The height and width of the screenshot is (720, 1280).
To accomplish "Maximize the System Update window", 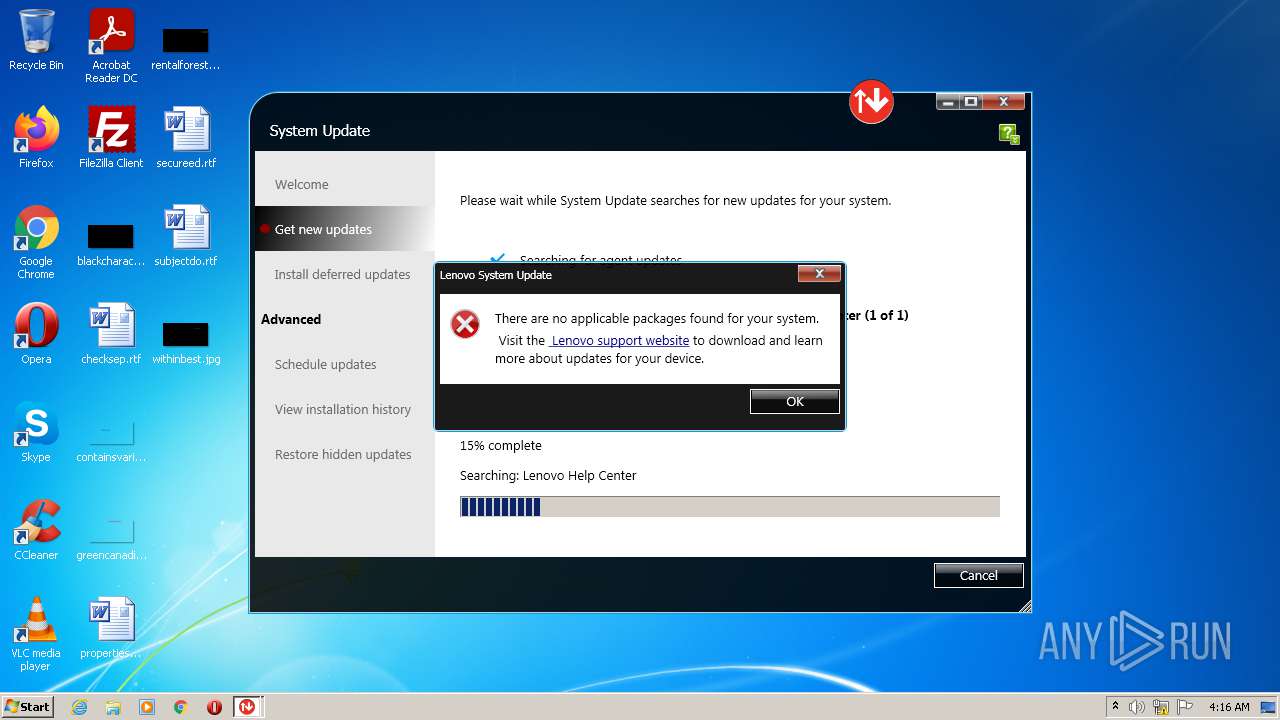I will (x=970, y=102).
